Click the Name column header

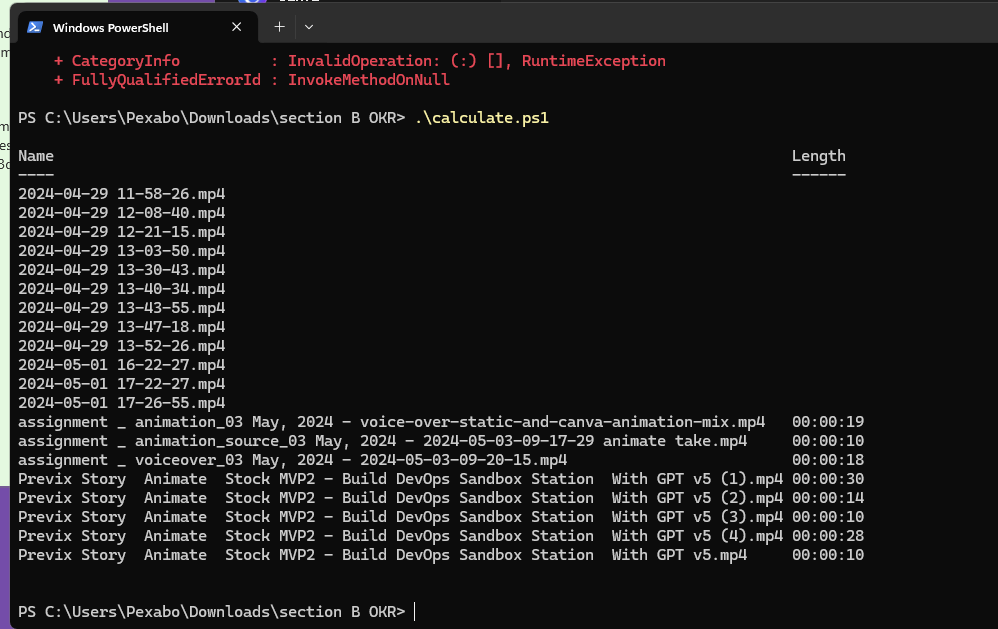[36, 156]
